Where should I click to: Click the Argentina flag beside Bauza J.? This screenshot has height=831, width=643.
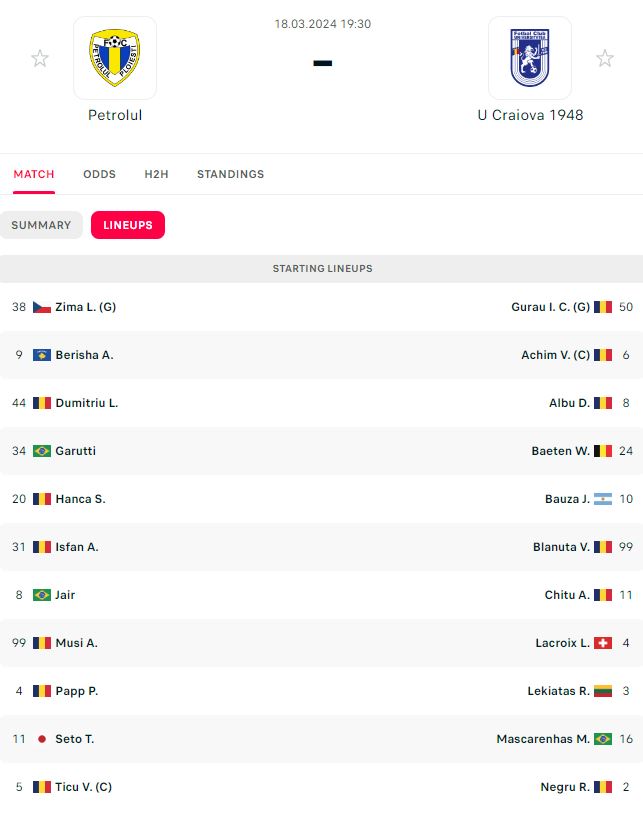(603, 499)
